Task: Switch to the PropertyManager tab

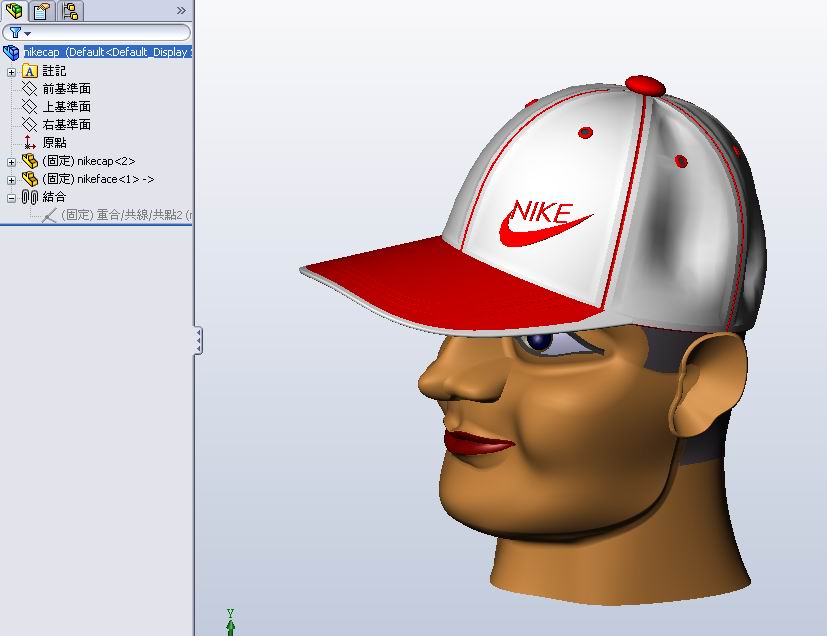Action: click(42, 11)
